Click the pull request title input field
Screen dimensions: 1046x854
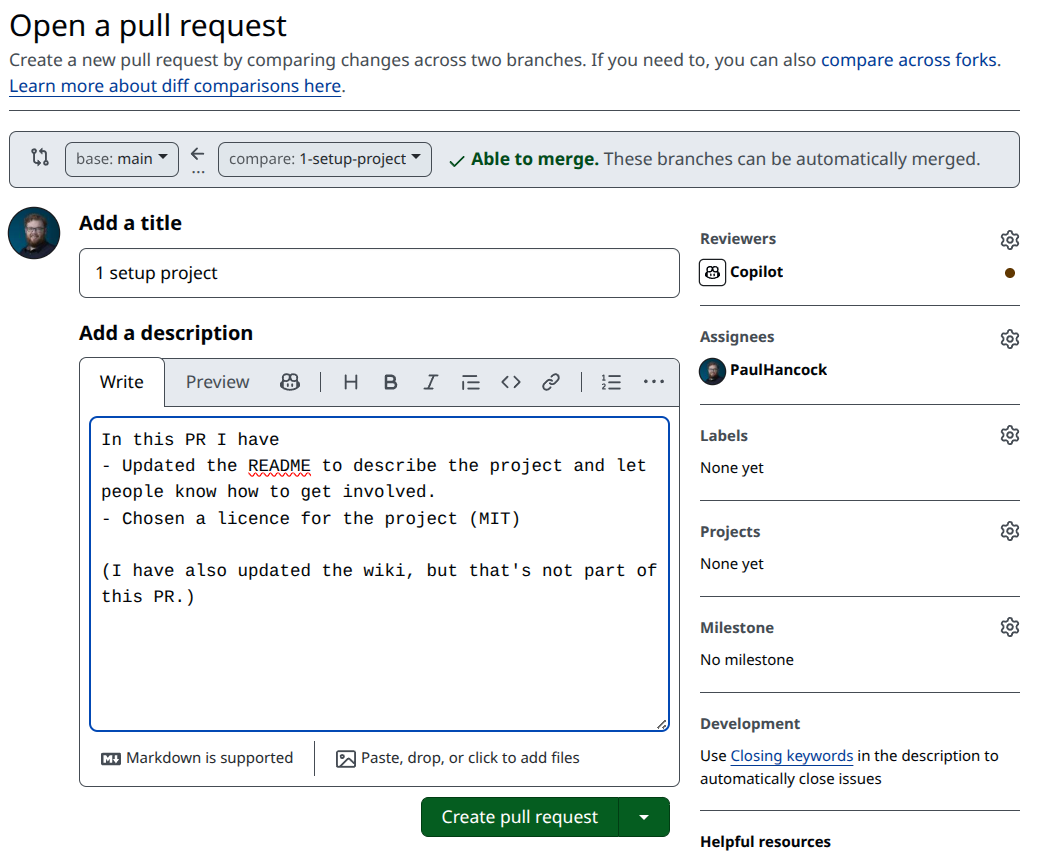(x=379, y=273)
